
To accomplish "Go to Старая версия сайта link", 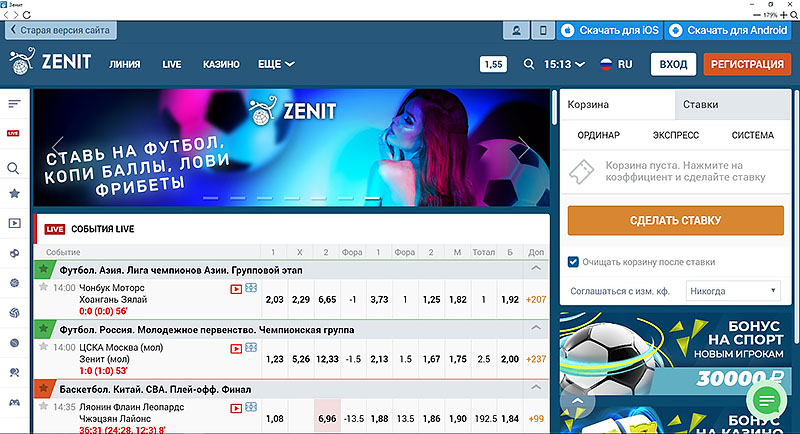I will (x=61, y=30).
